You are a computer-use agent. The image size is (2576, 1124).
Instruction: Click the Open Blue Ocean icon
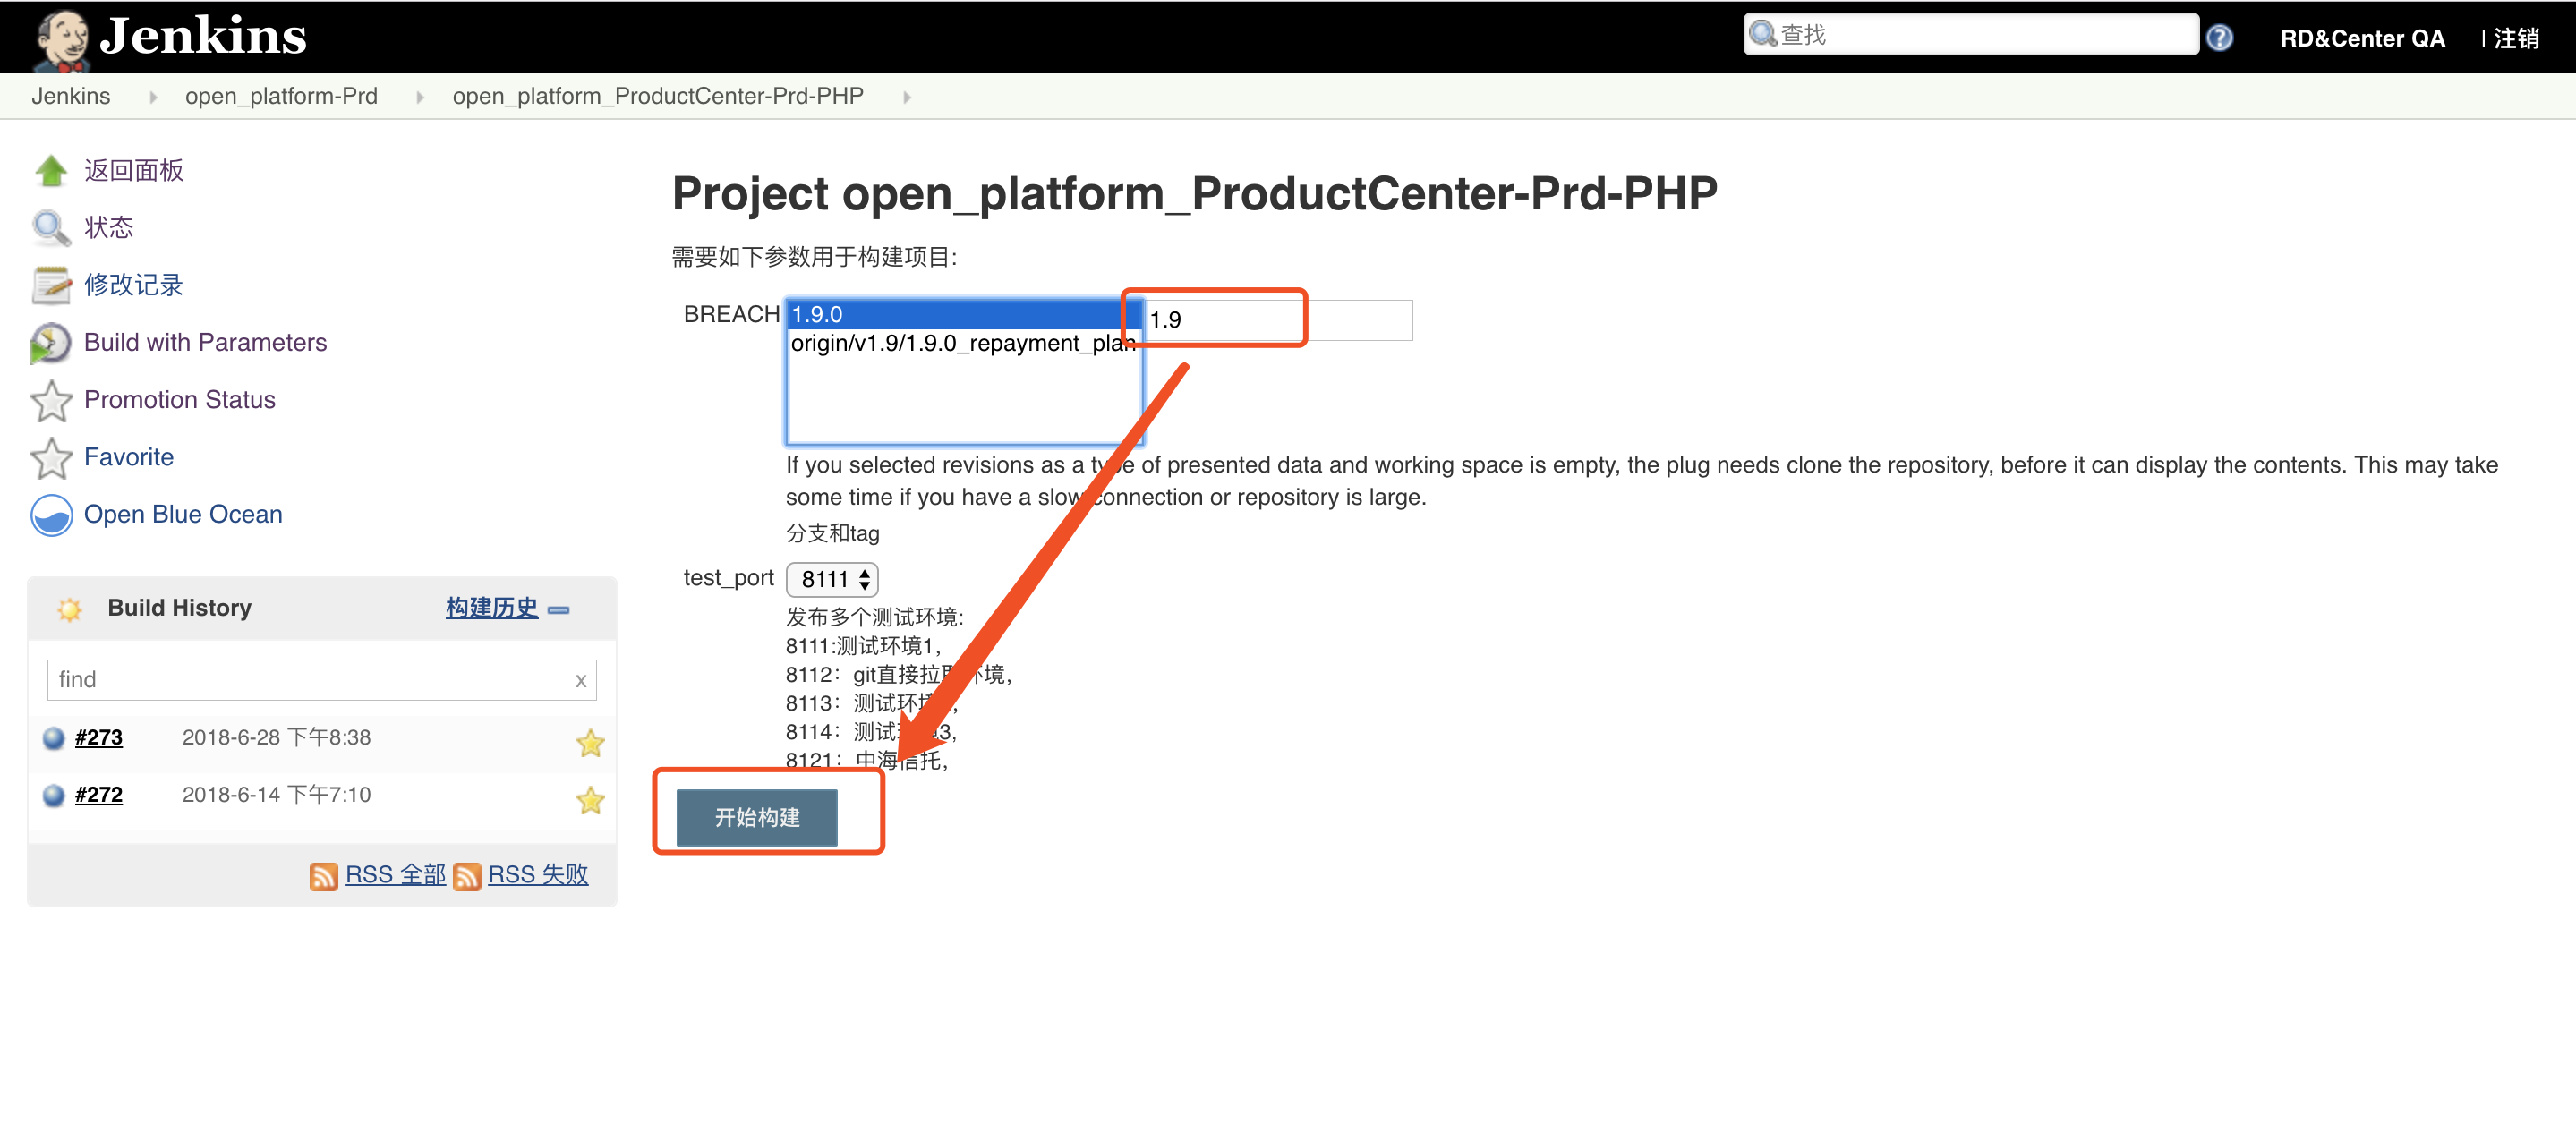tap(50, 515)
